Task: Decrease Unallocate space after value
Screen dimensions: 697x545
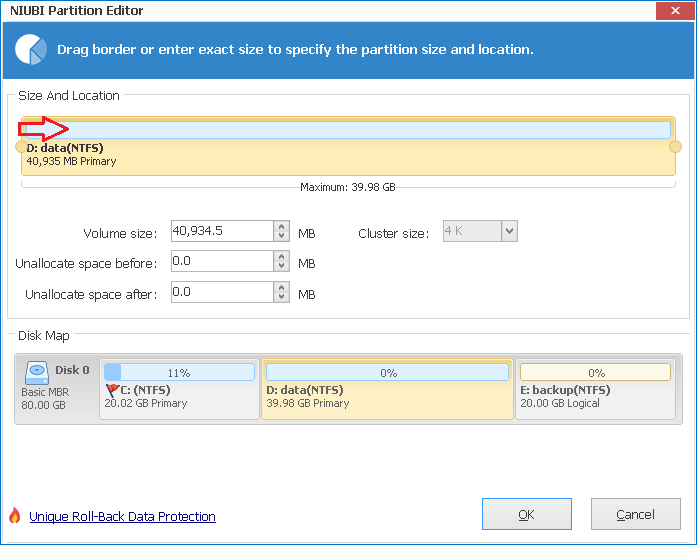Action: (x=281, y=297)
